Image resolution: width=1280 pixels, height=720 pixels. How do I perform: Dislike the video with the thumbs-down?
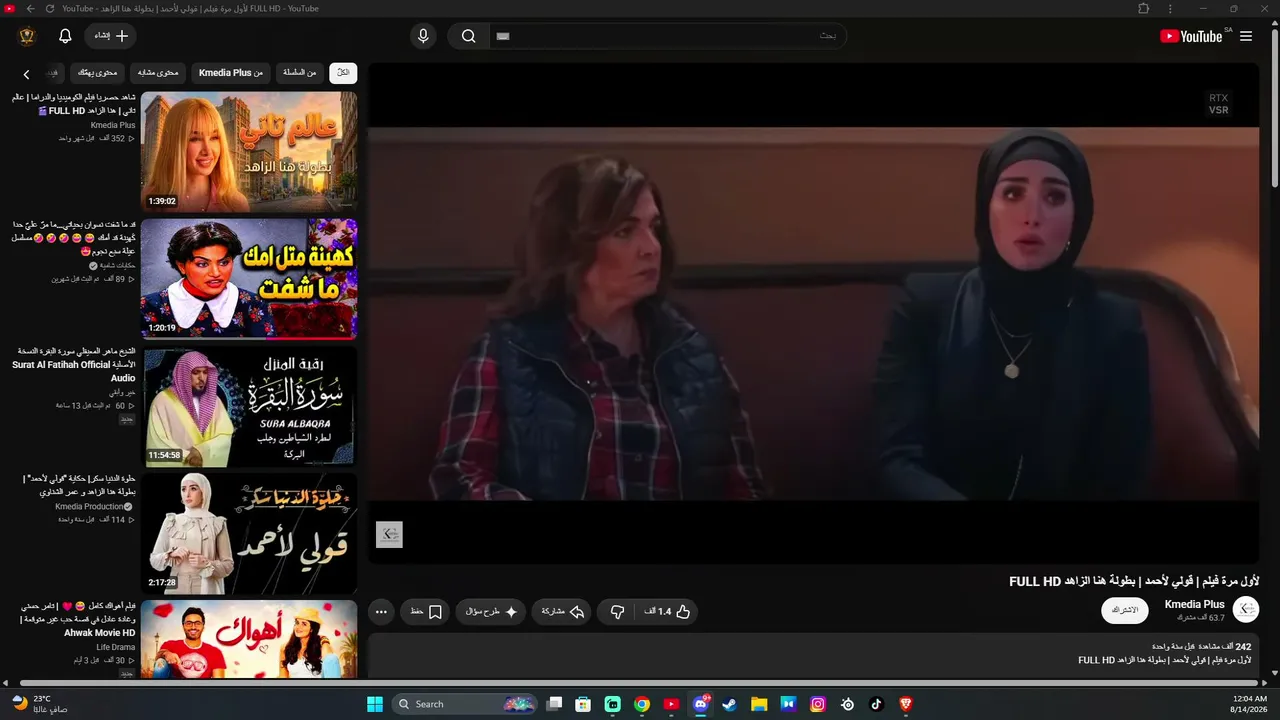tap(618, 611)
